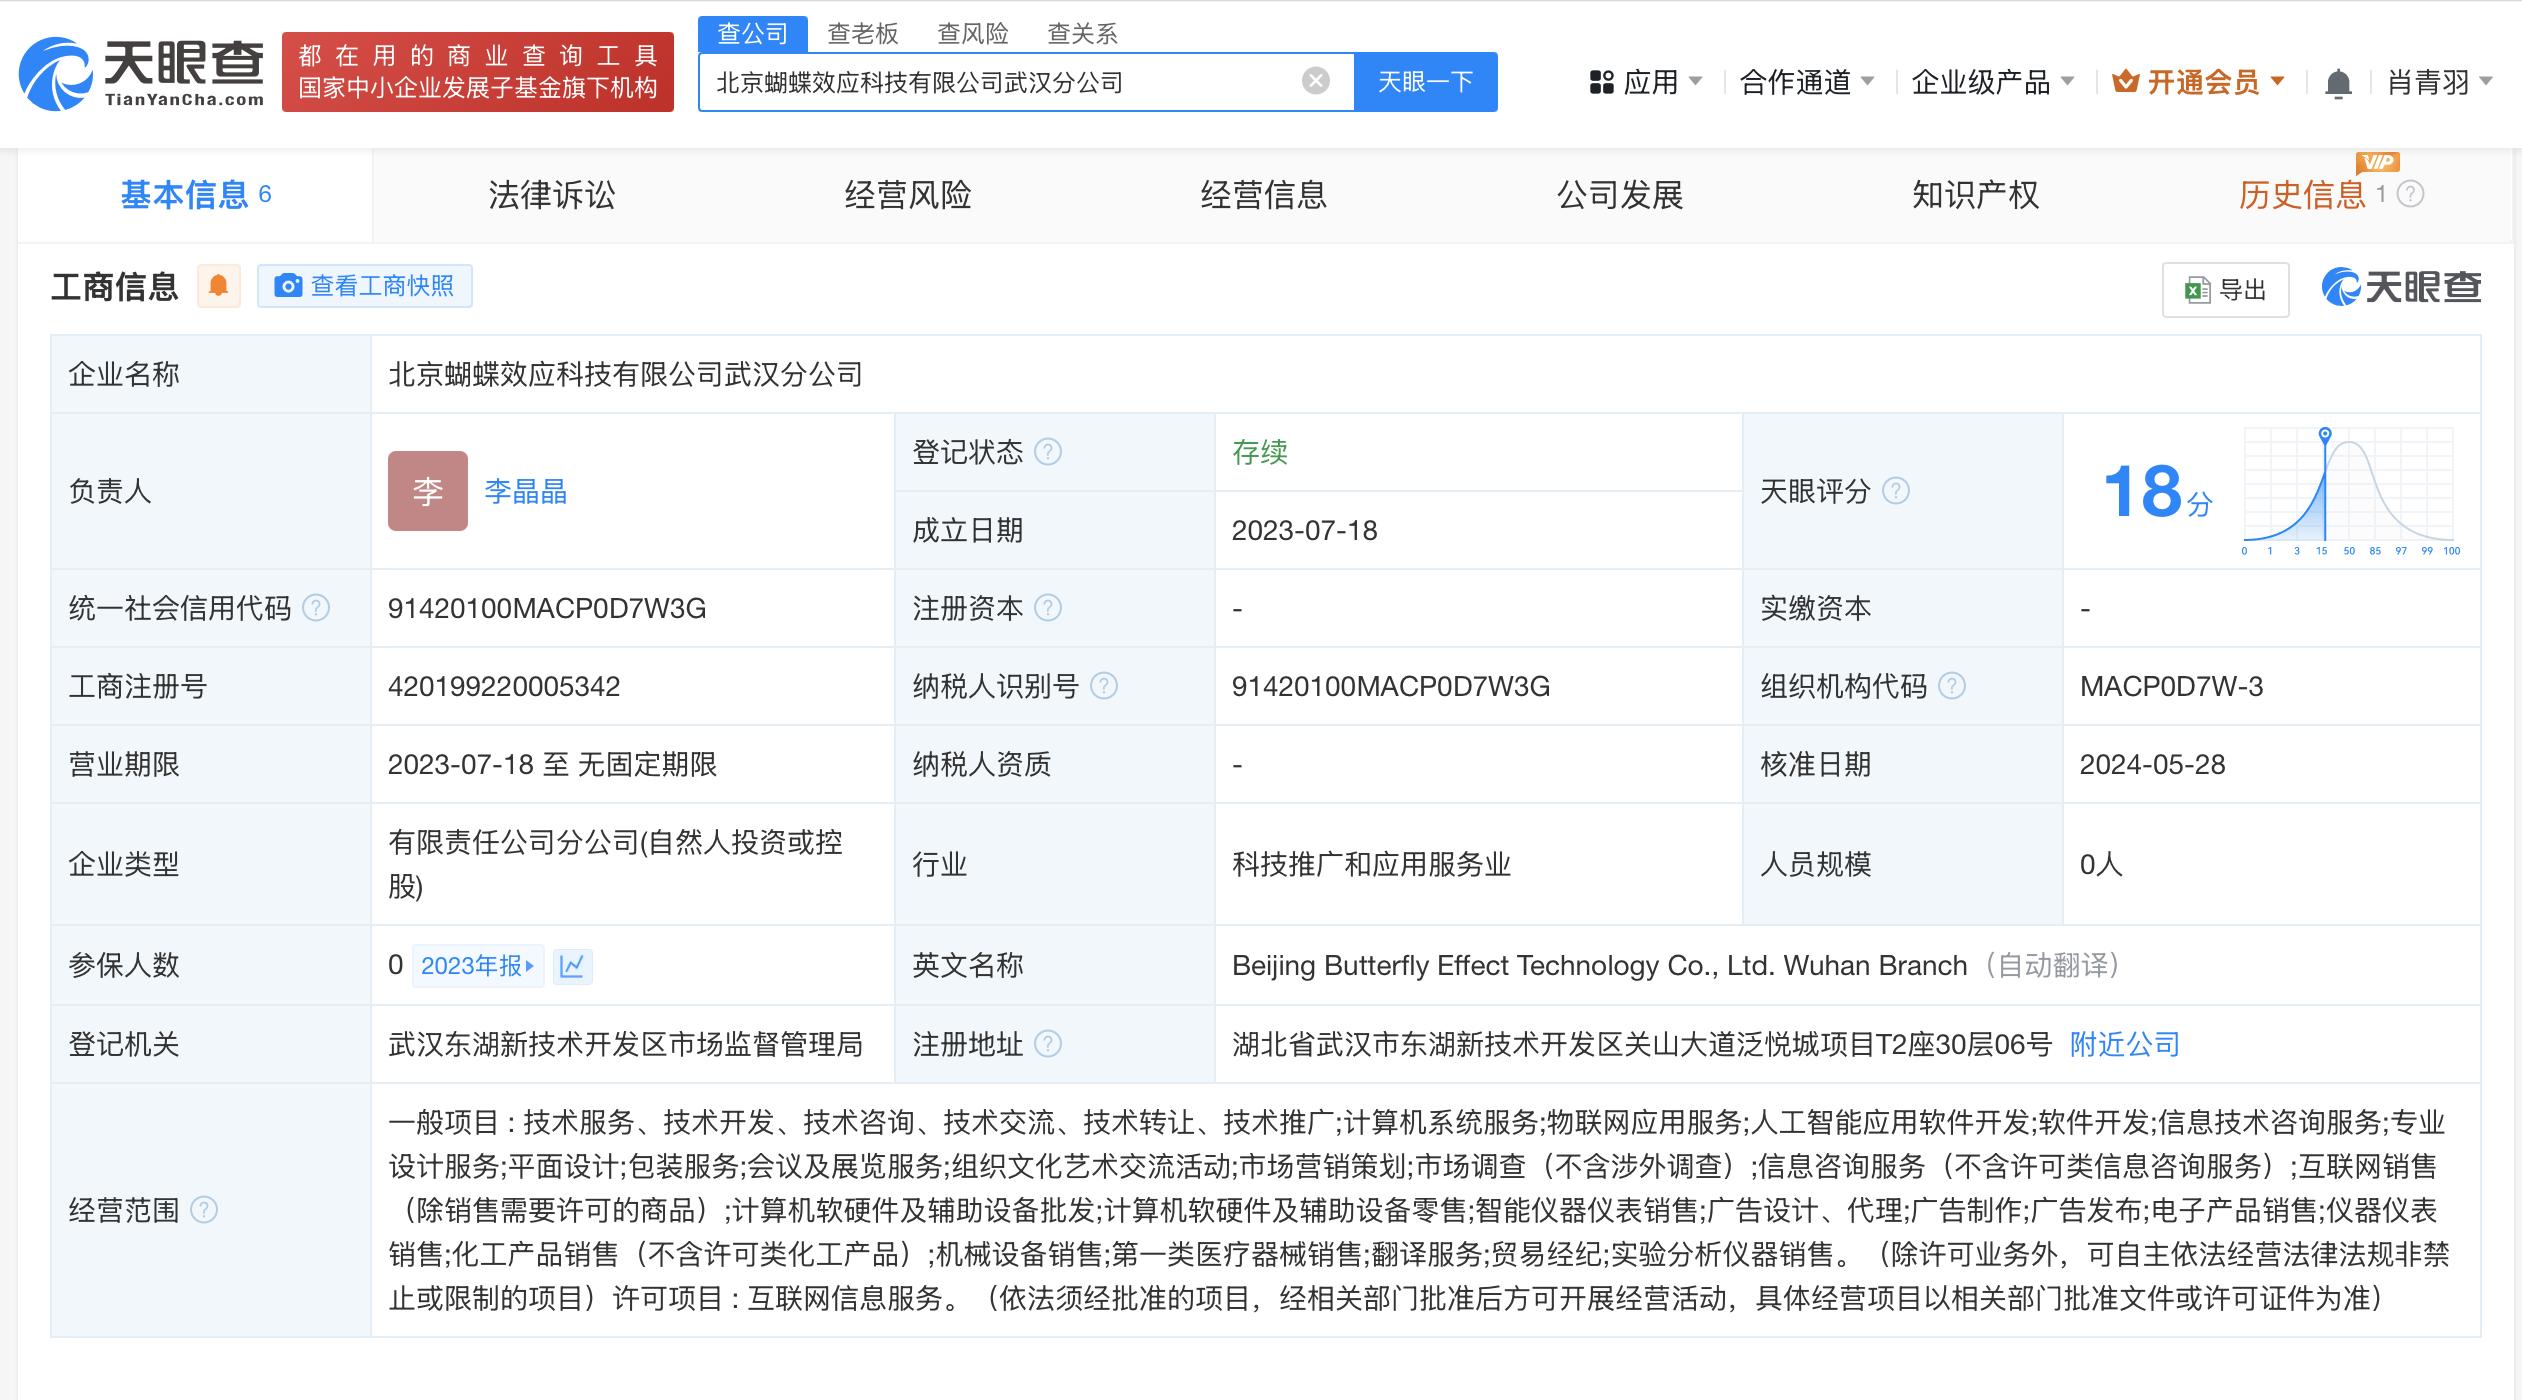Switch to the 查风险 search tab
The width and height of the screenshot is (2522, 1400).
pyautogui.click(x=972, y=34)
